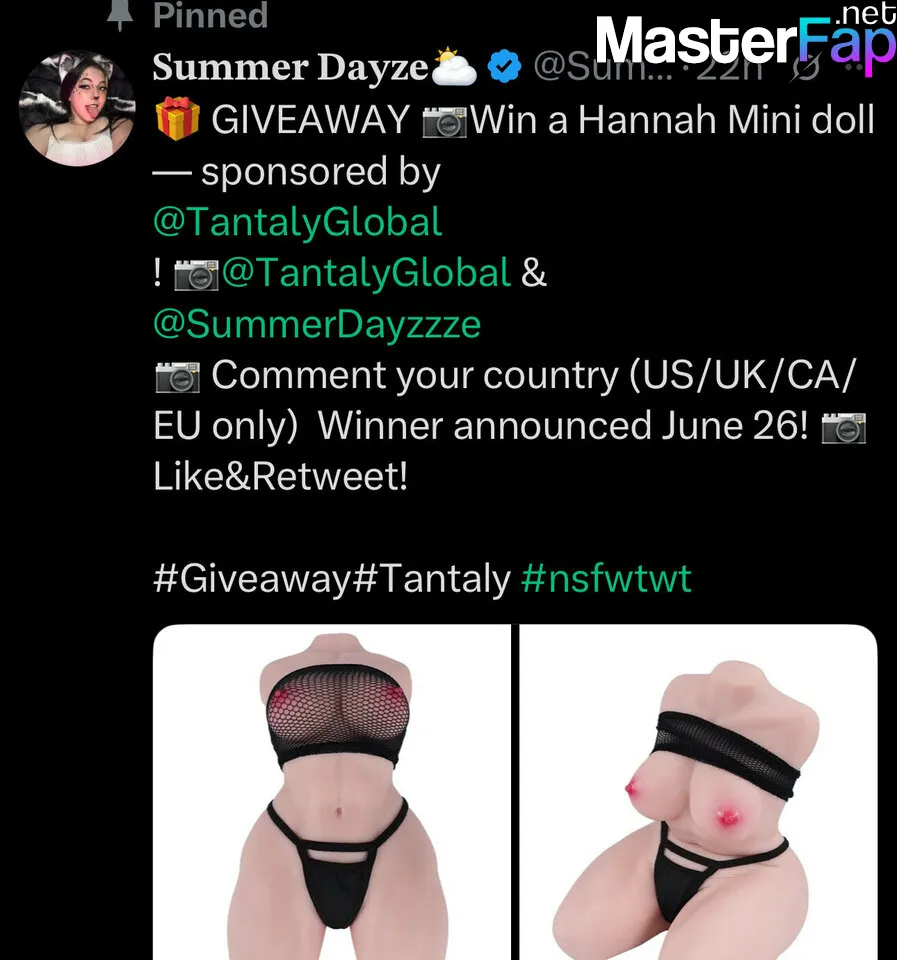The width and height of the screenshot is (897, 960).
Task: Click the slashed-circle icon near timestamp
Action: coord(805,68)
